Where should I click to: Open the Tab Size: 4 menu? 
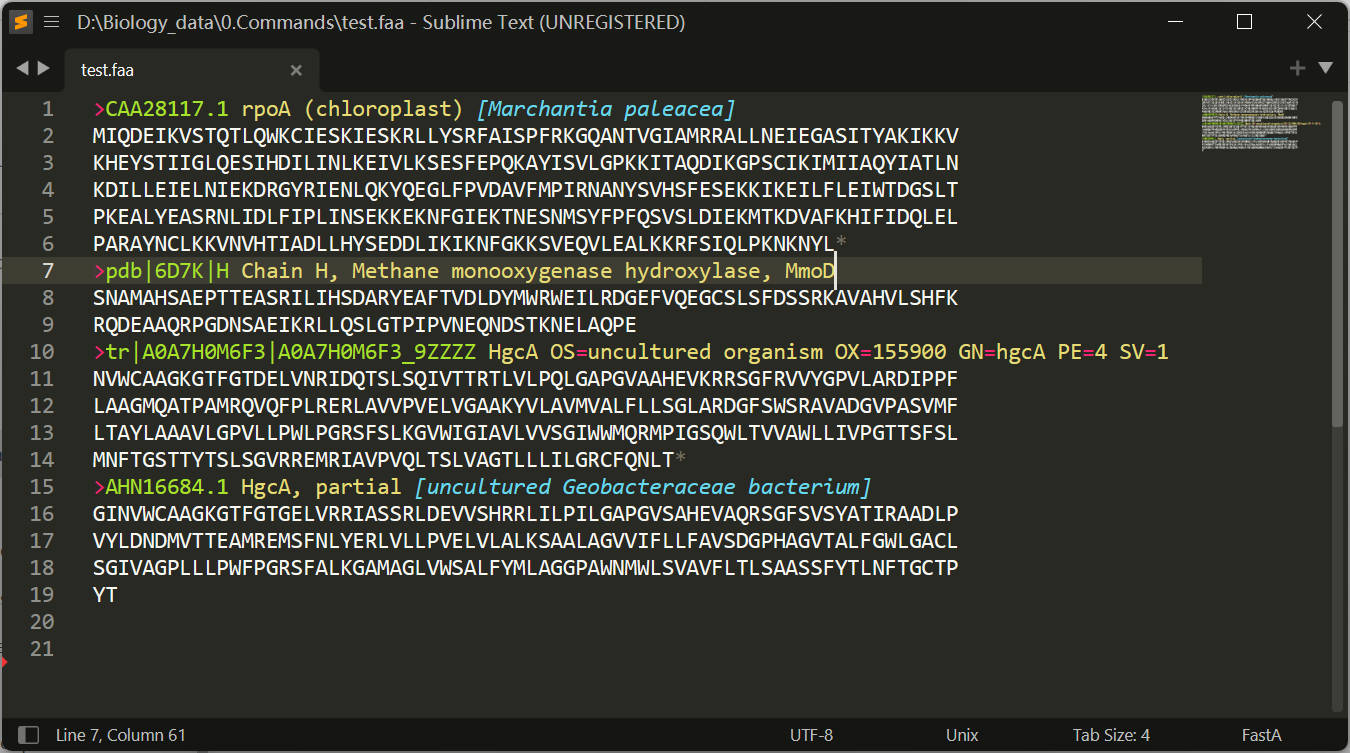click(1111, 735)
